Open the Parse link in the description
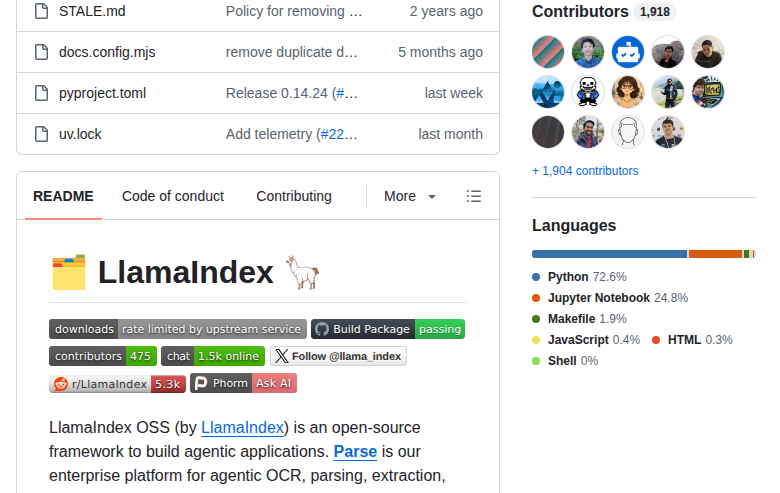The image size is (780, 493). (x=355, y=451)
